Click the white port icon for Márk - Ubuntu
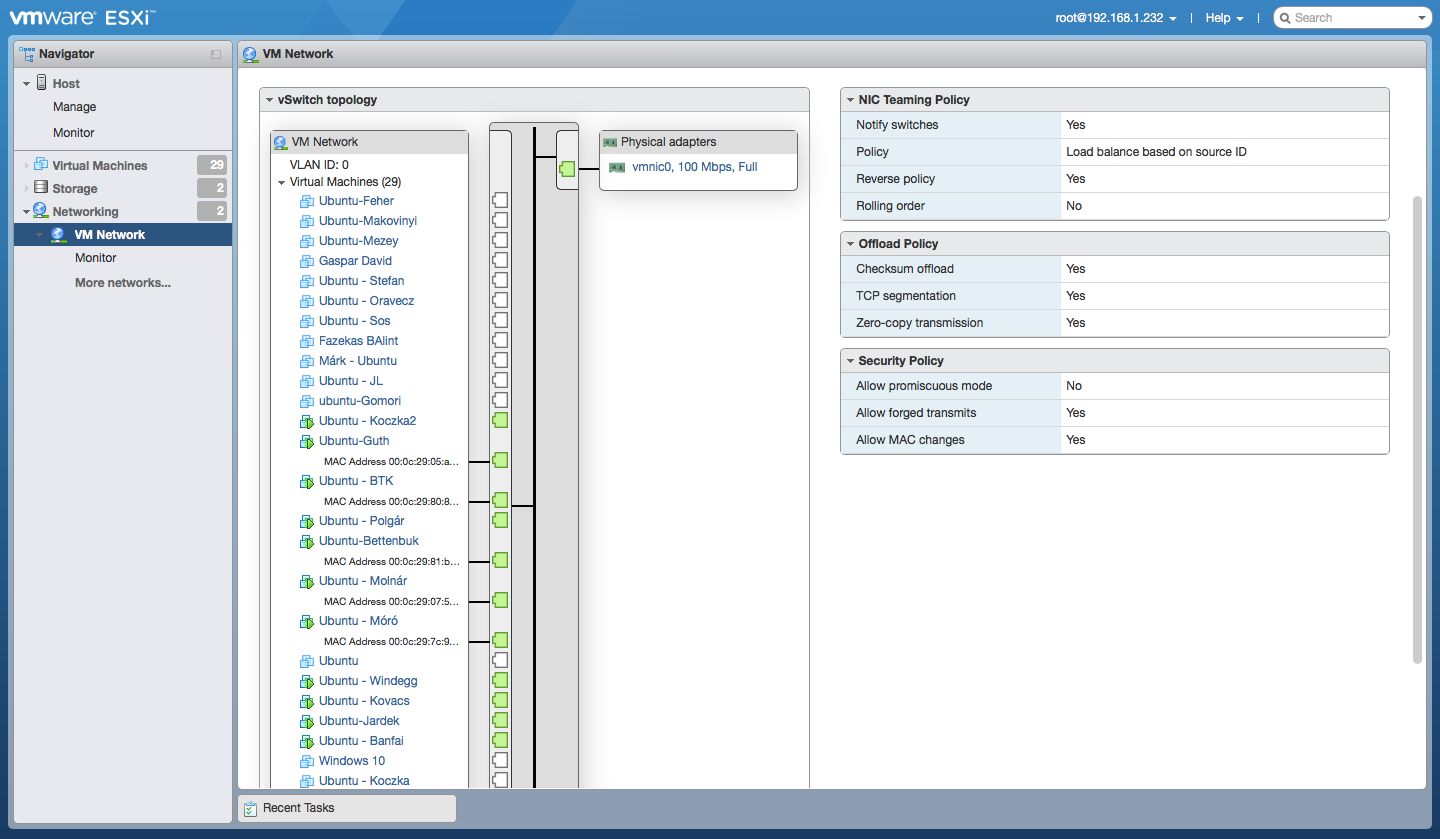This screenshot has height=839, width=1440. 500,360
